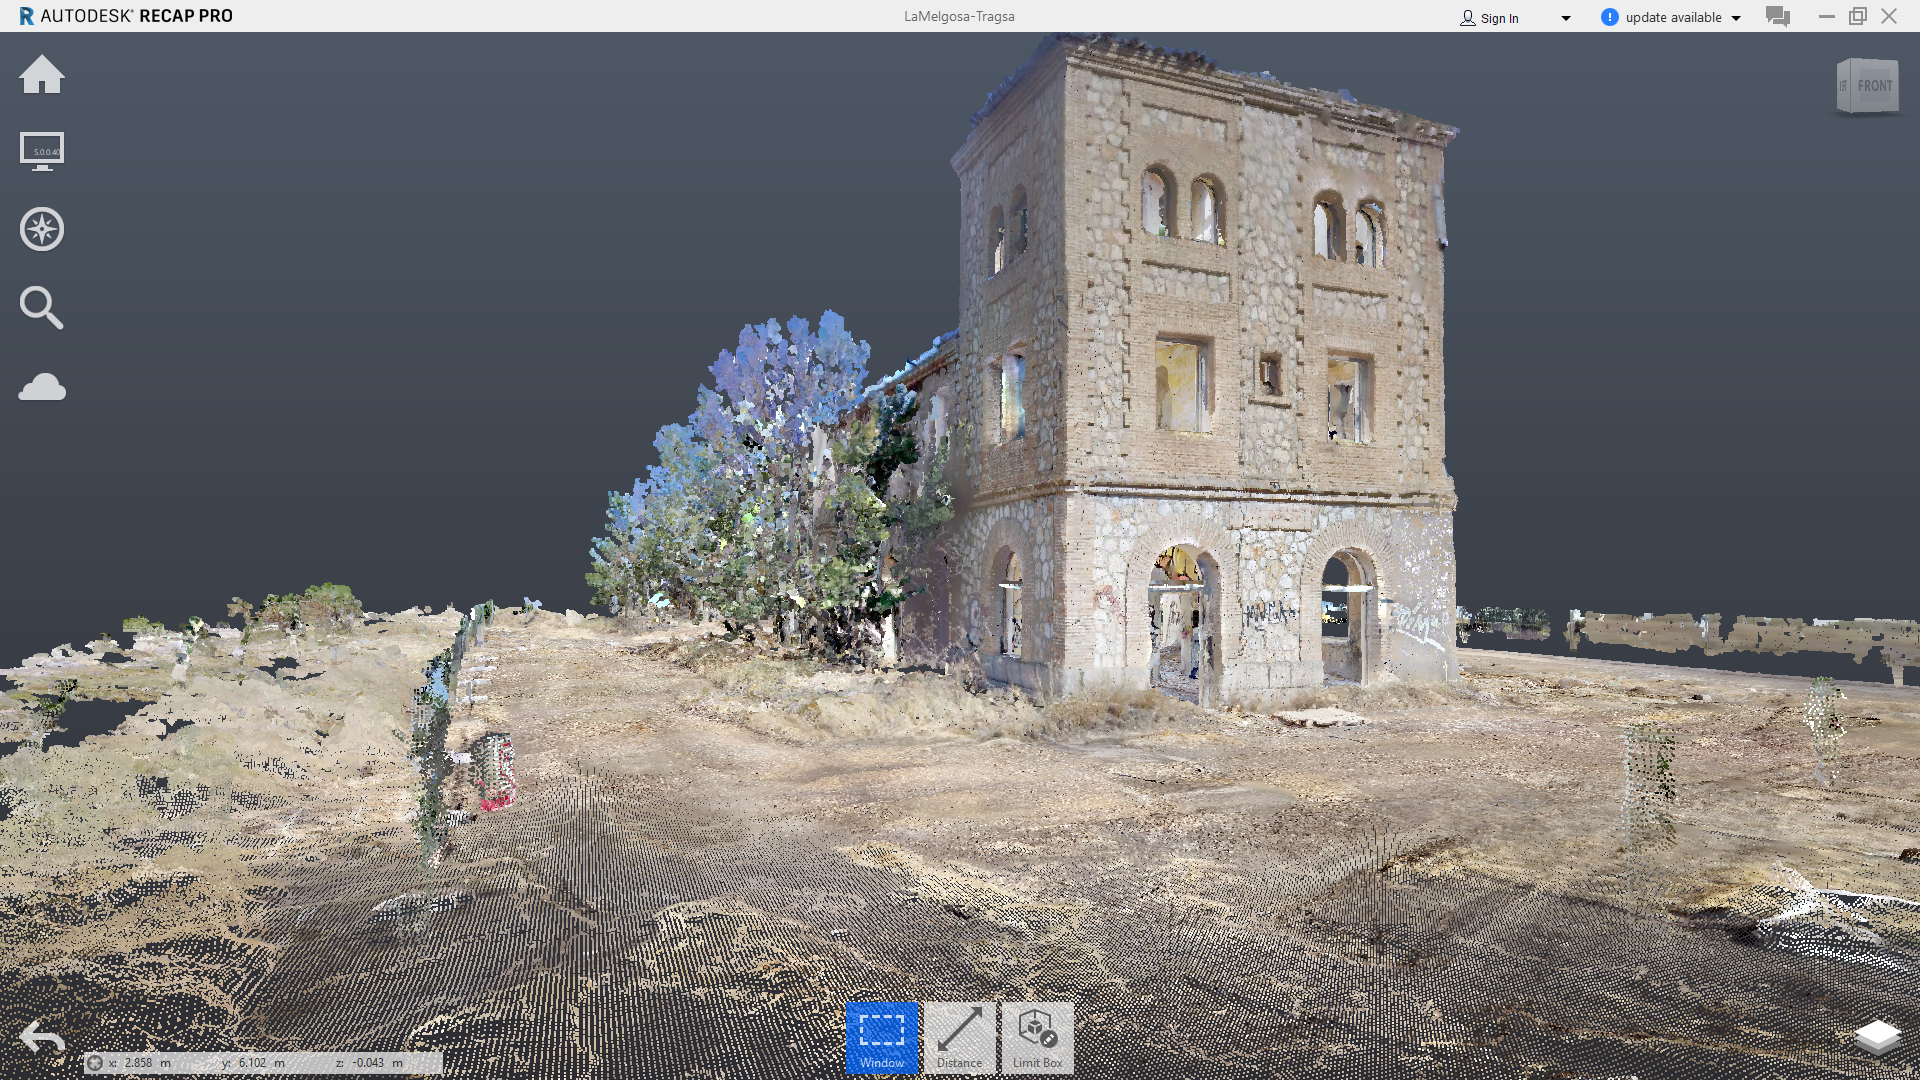Enable the Limit Box tool
The width and height of the screenshot is (1920, 1080).
pyautogui.click(x=1037, y=1037)
